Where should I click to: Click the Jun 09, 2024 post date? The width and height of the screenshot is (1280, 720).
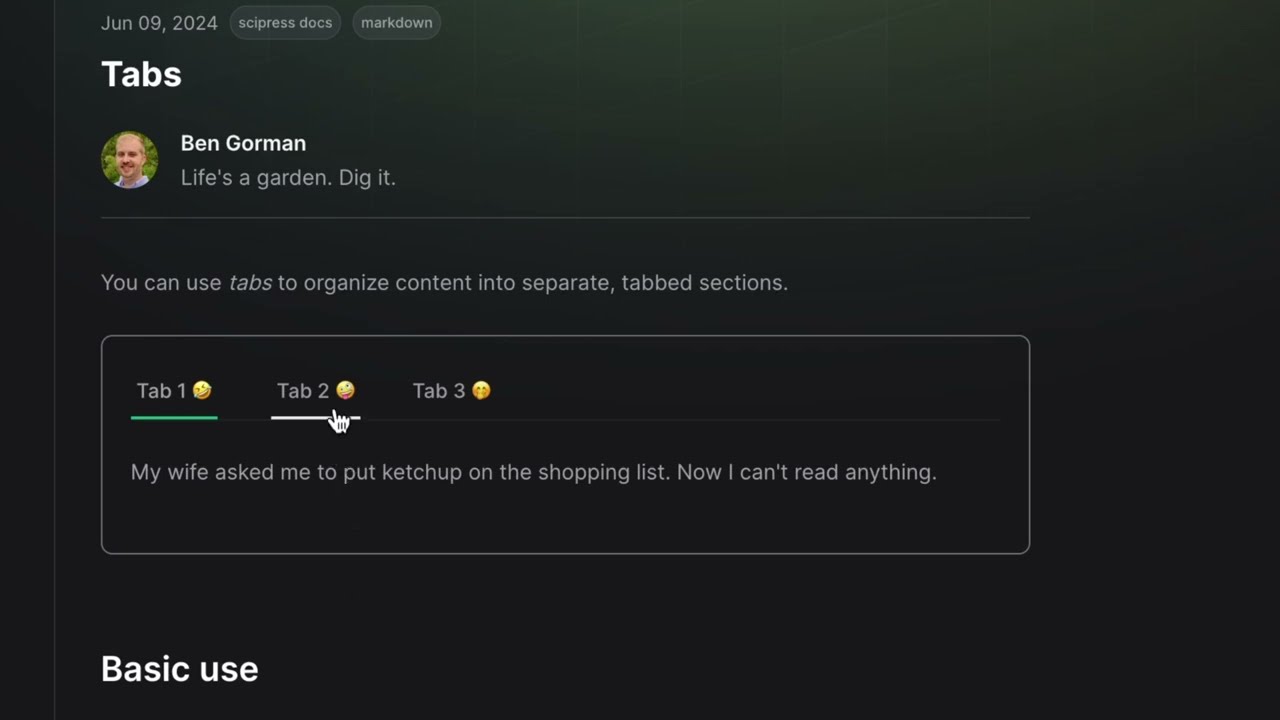click(159, 23)
